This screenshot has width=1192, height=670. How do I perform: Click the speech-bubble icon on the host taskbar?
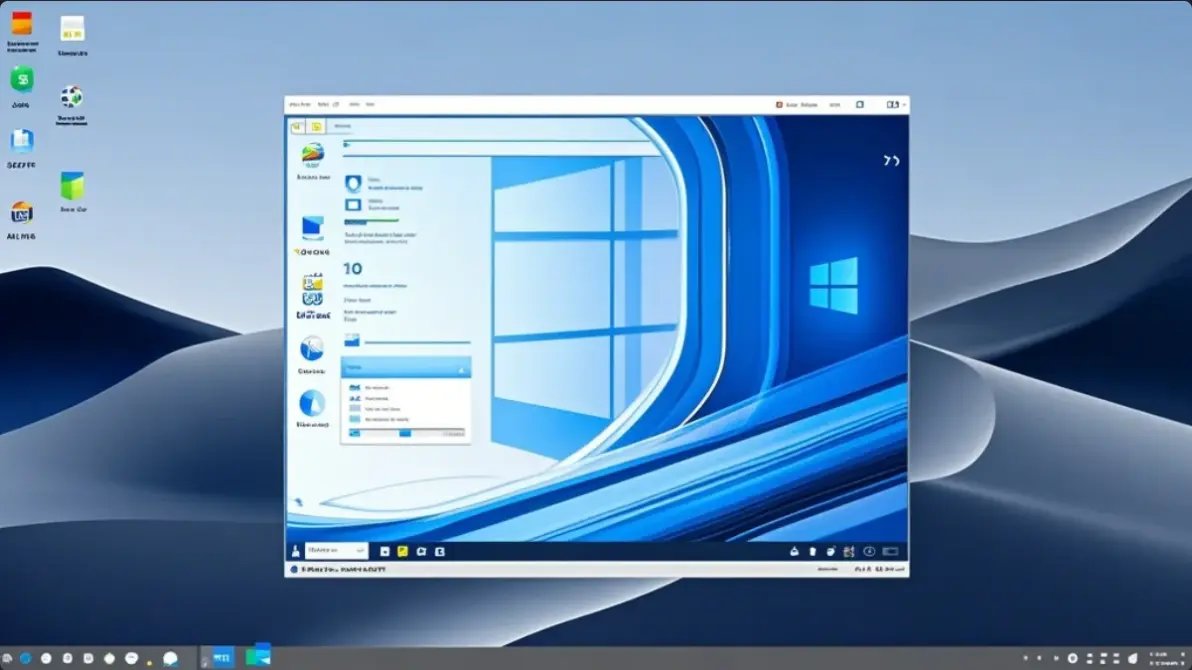pyautogui.click(x=170, y=659)
